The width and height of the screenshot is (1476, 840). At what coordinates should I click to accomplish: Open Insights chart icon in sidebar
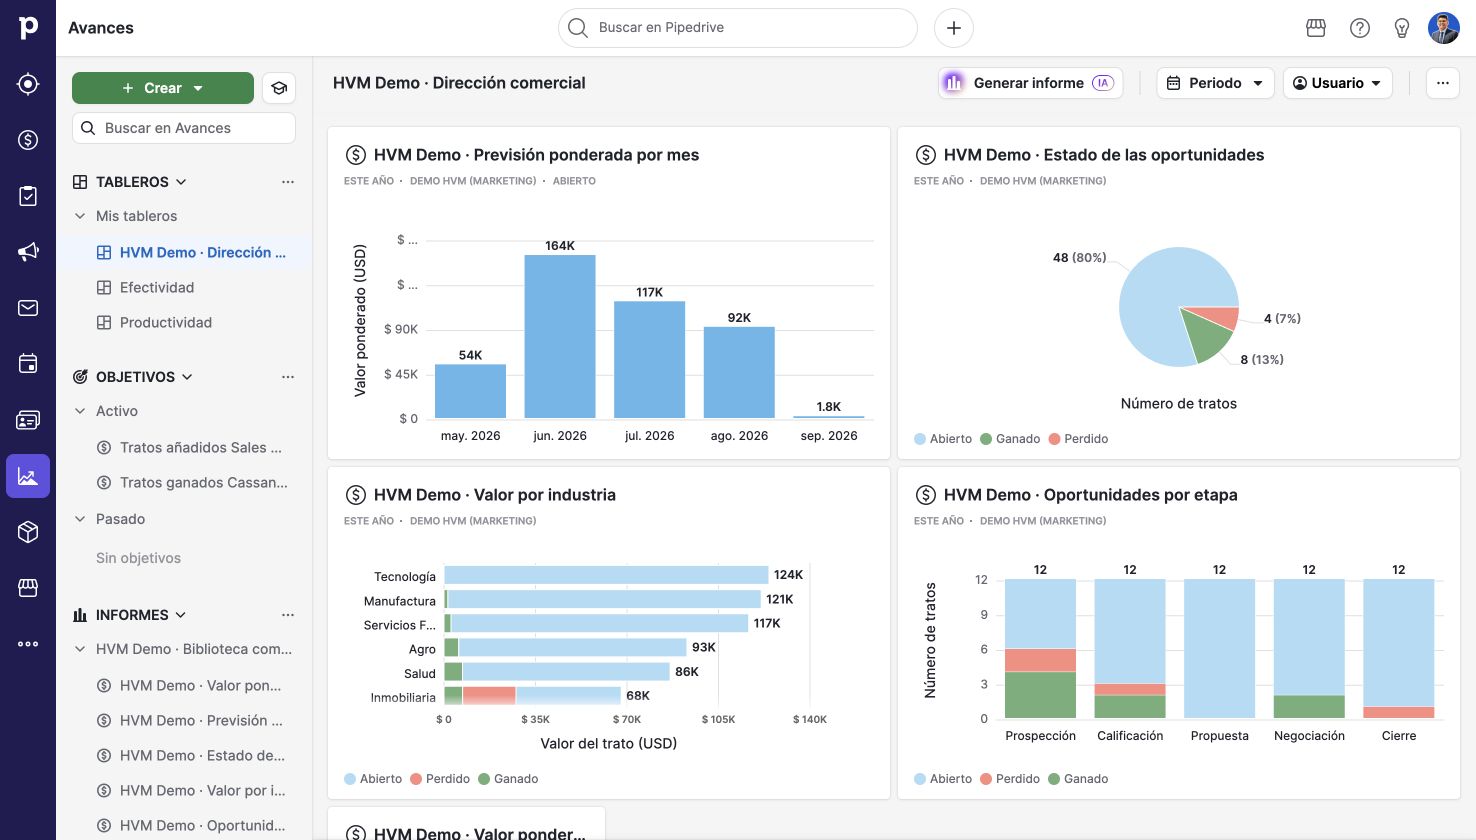[x=28, y=476]
